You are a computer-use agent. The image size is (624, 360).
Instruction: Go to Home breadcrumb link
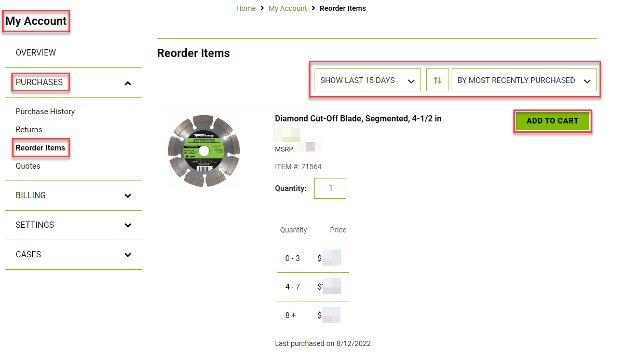(246, 8)
